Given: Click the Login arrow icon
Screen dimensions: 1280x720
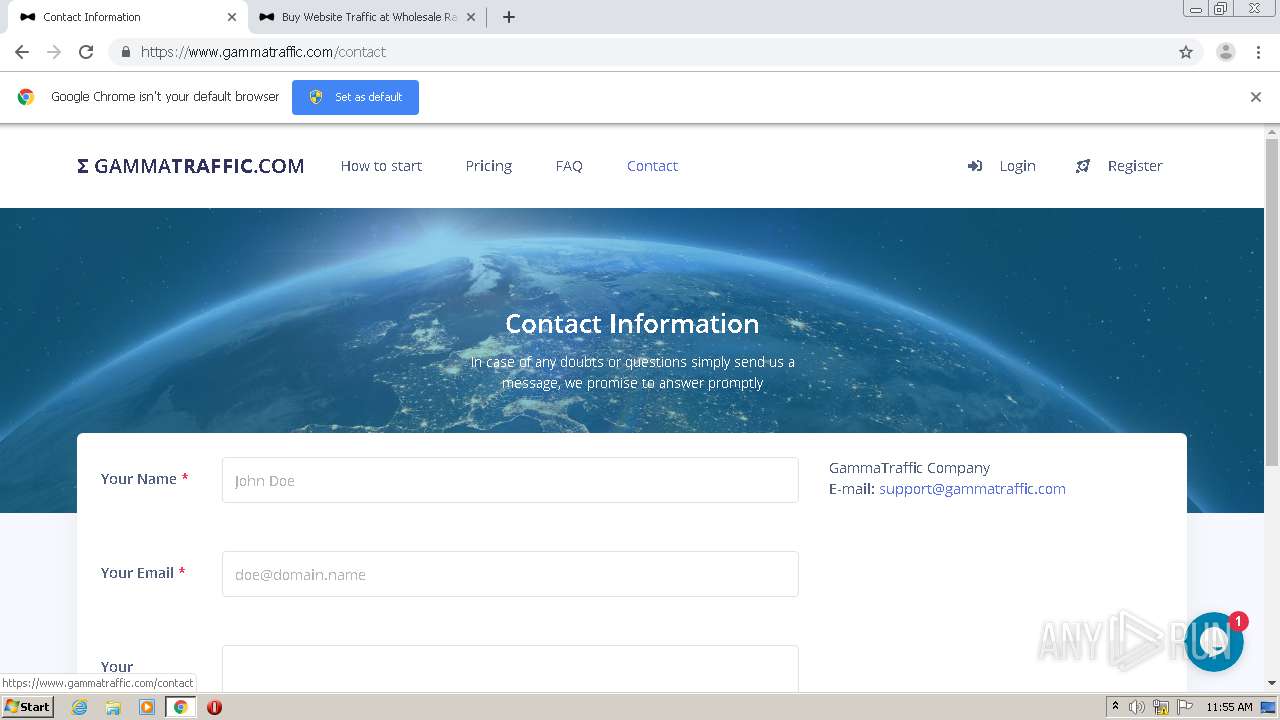Looking at the screenshot, I should pyautogui.click(x=975, y=166).
